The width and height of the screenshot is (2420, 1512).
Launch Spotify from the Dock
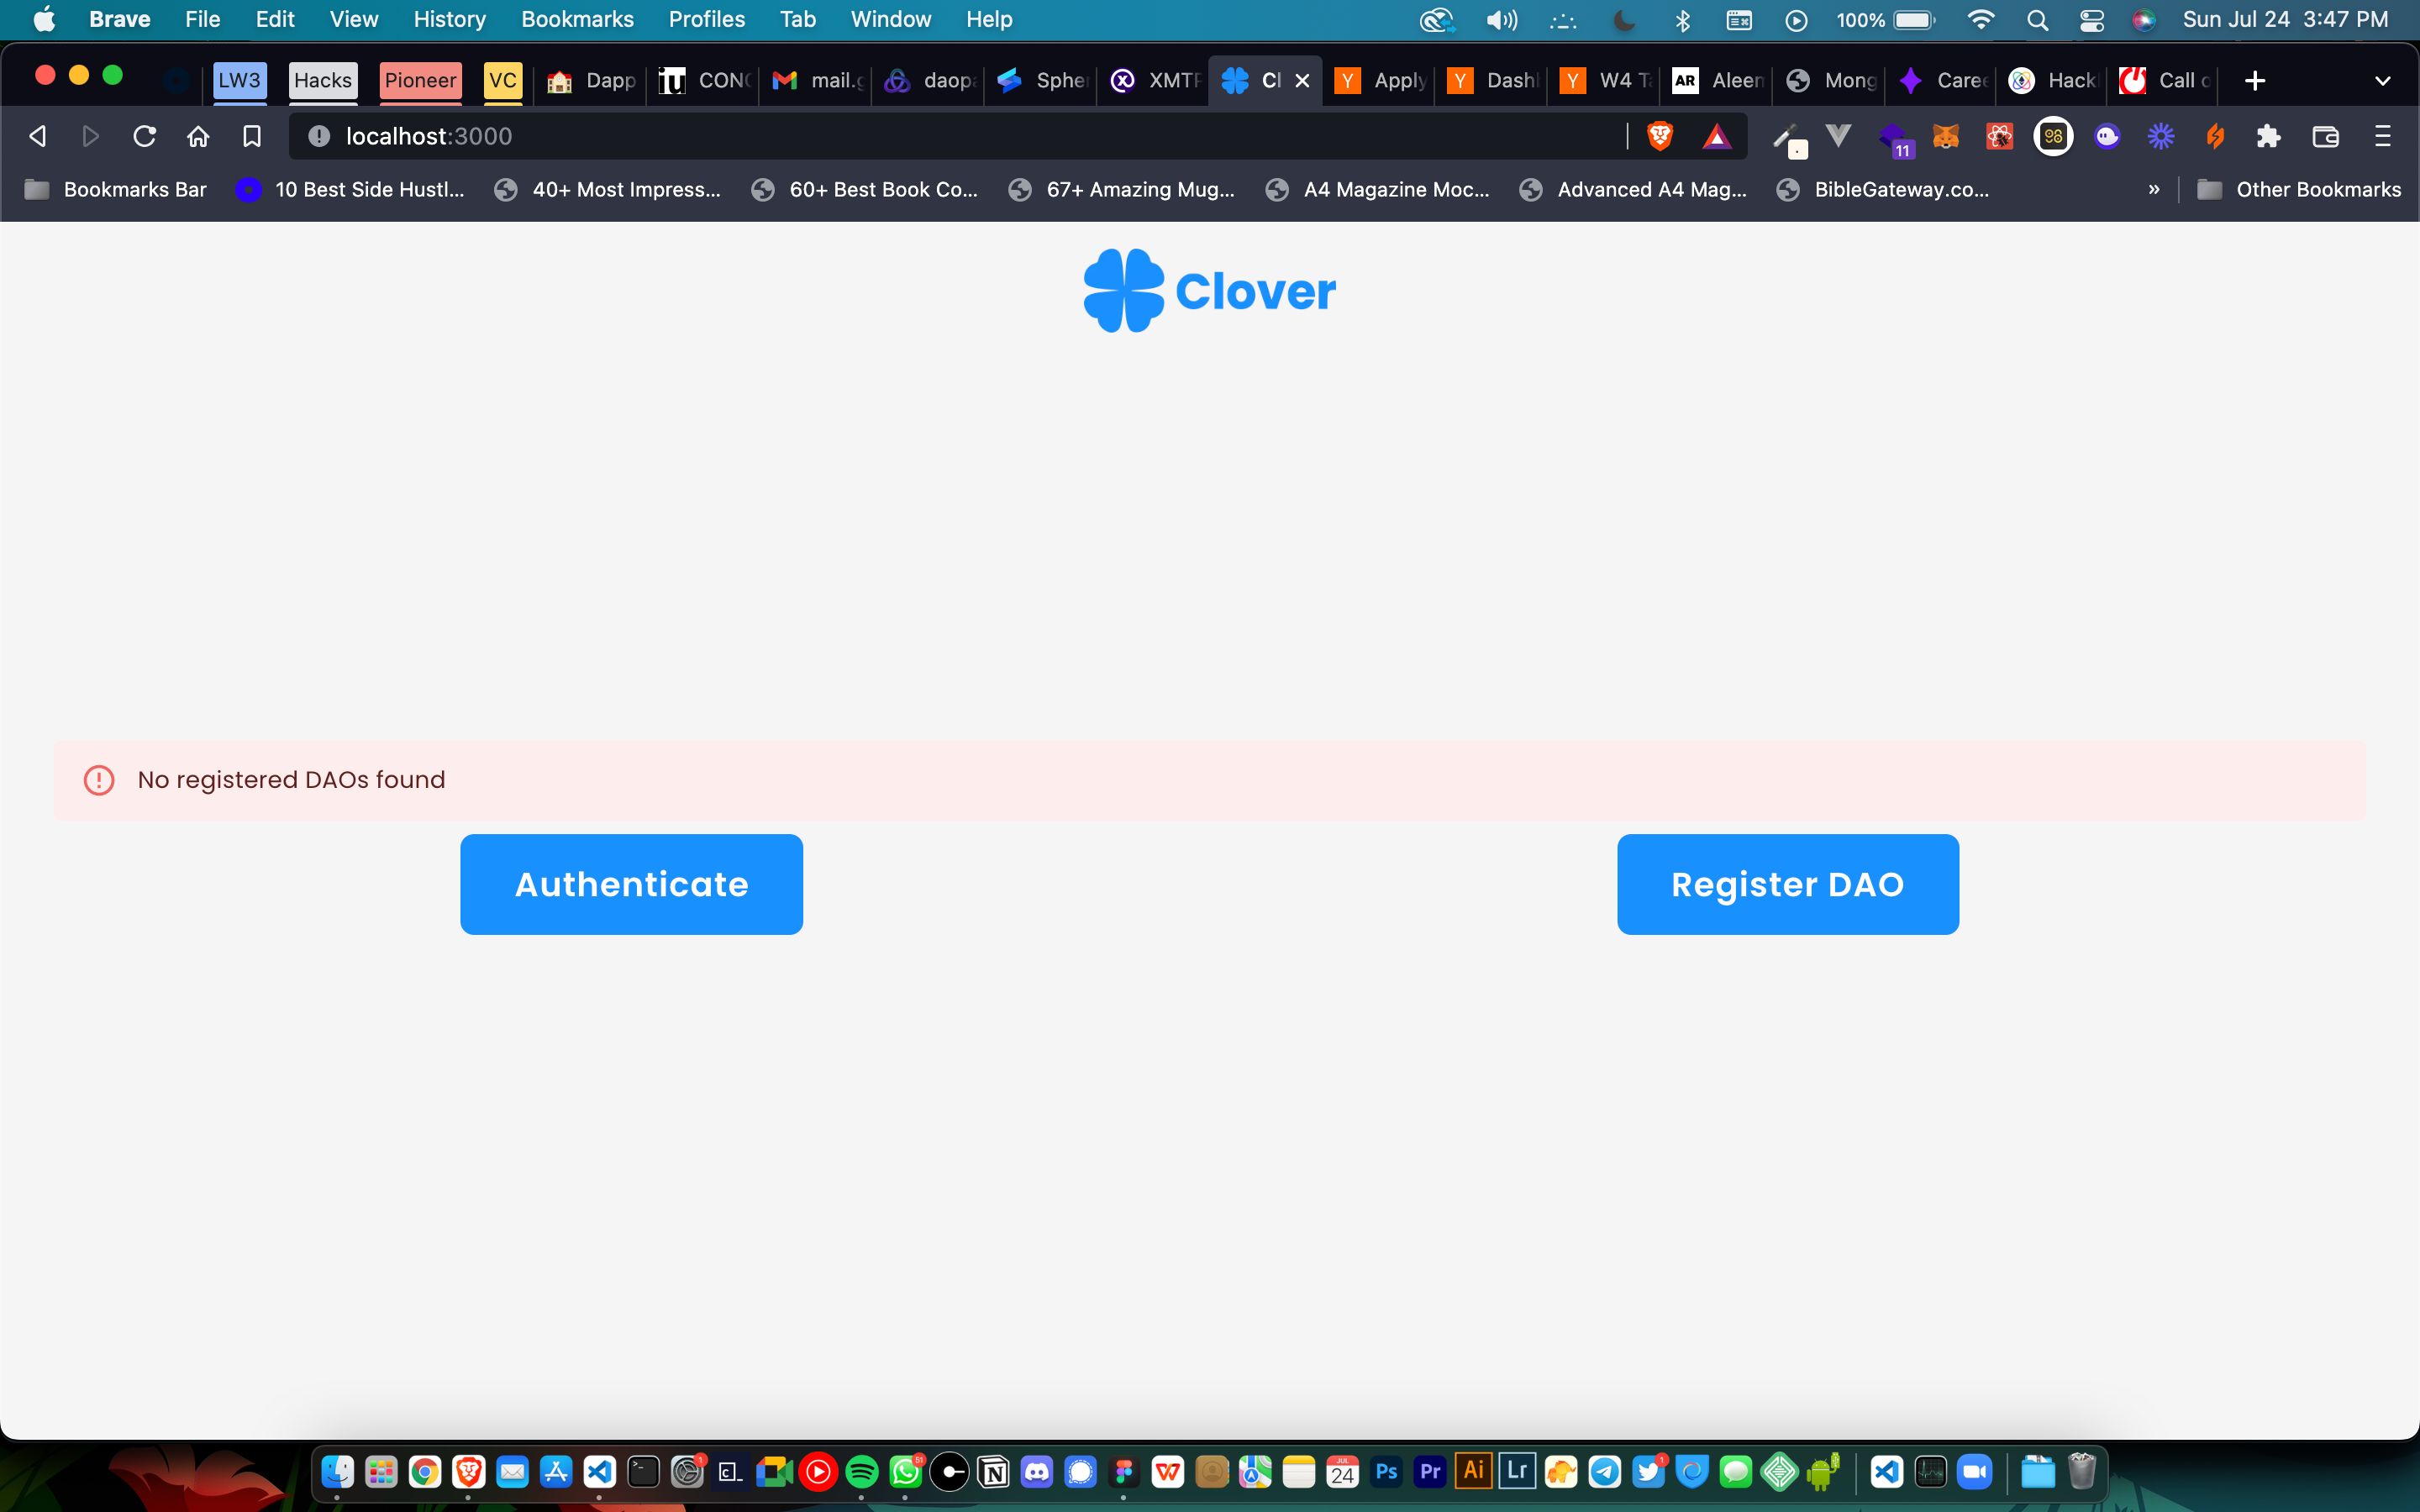[x=862, y=1471]
